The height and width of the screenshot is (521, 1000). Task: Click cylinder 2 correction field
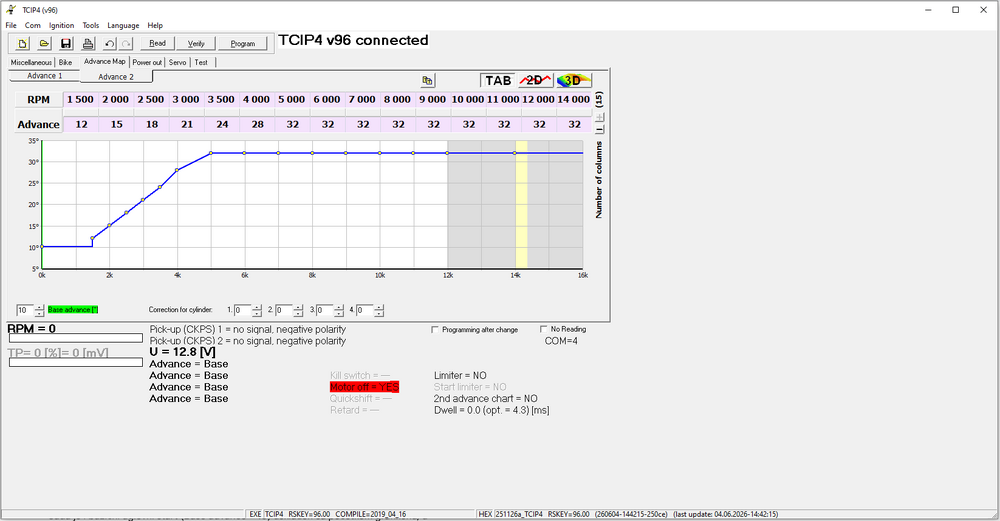tap(284, 310)
